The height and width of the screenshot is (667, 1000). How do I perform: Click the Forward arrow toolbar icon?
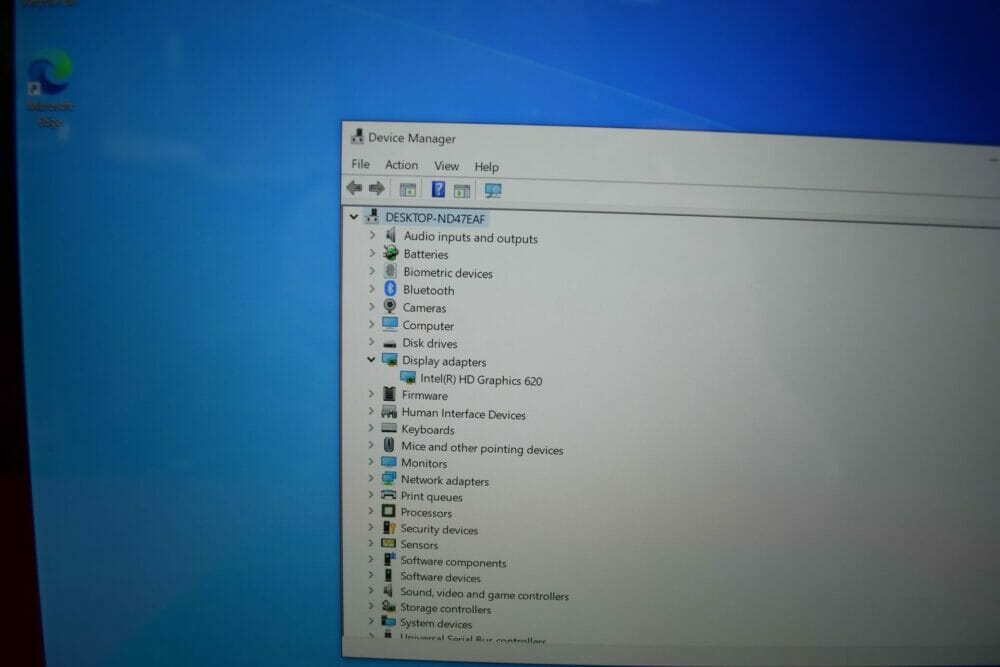click(376, 188)
